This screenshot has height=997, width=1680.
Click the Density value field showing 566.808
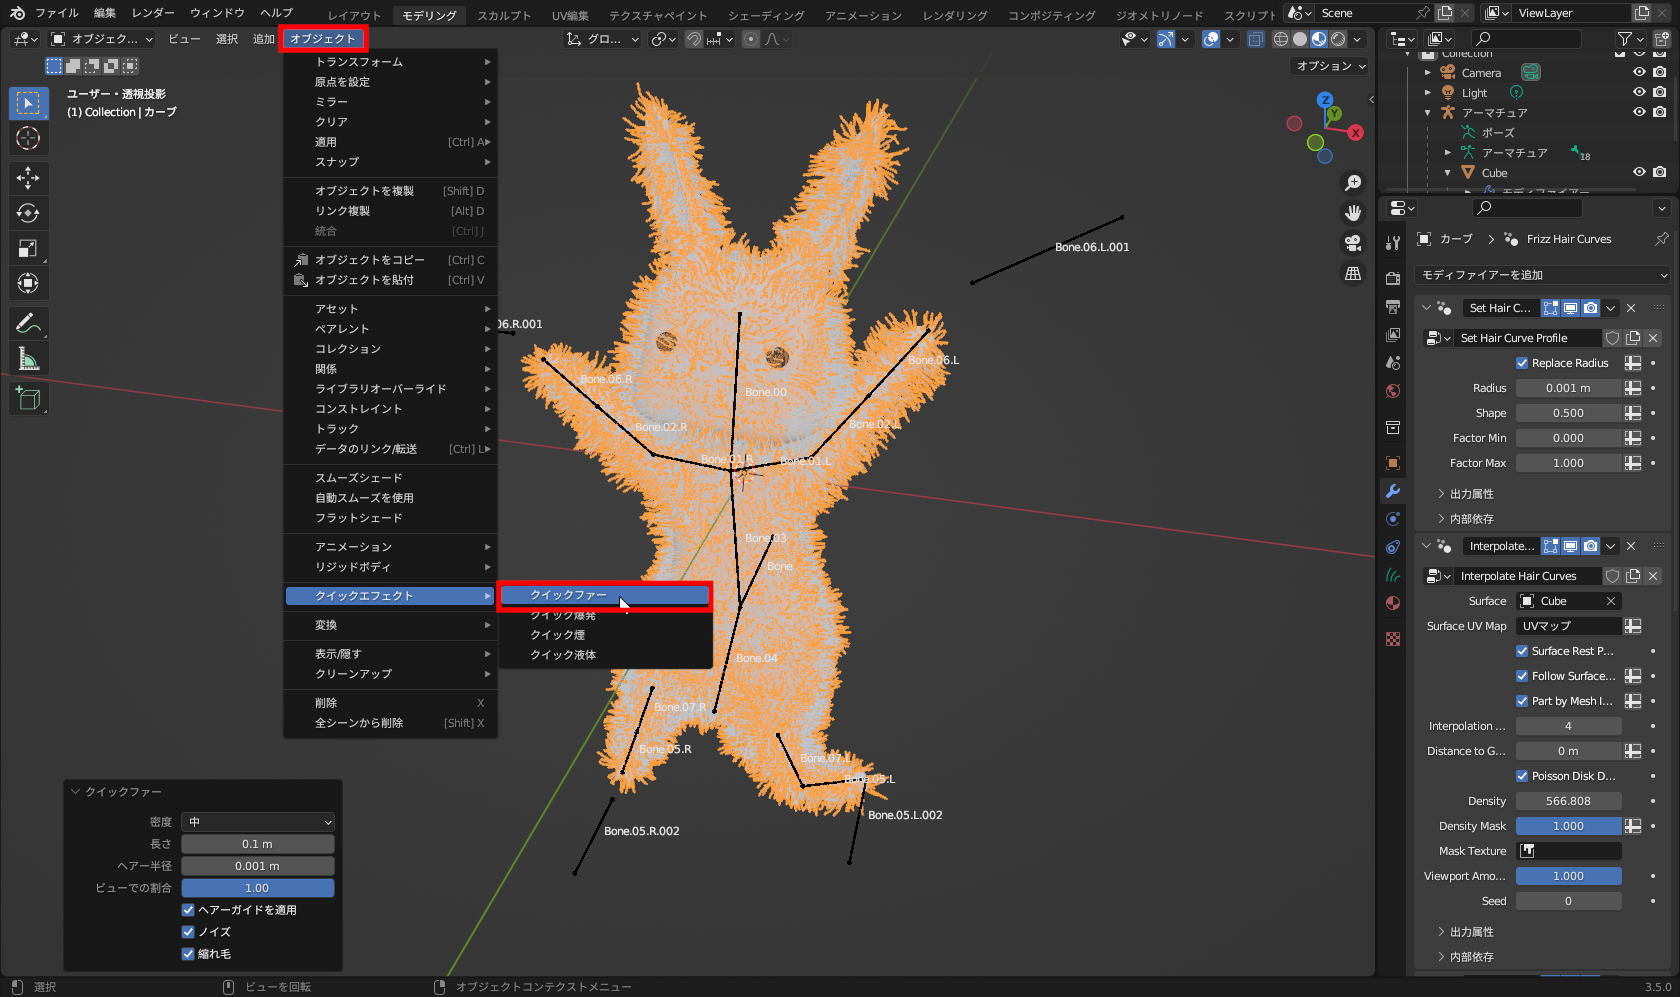1568,800
